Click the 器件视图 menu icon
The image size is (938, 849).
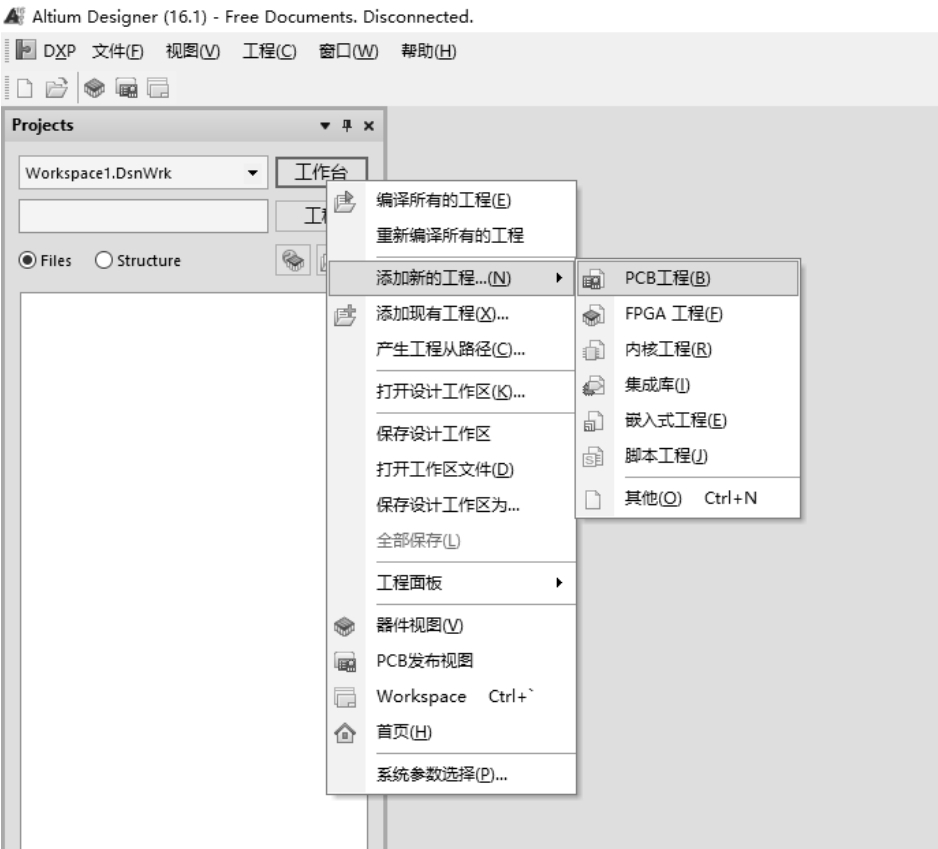point(345,626)
